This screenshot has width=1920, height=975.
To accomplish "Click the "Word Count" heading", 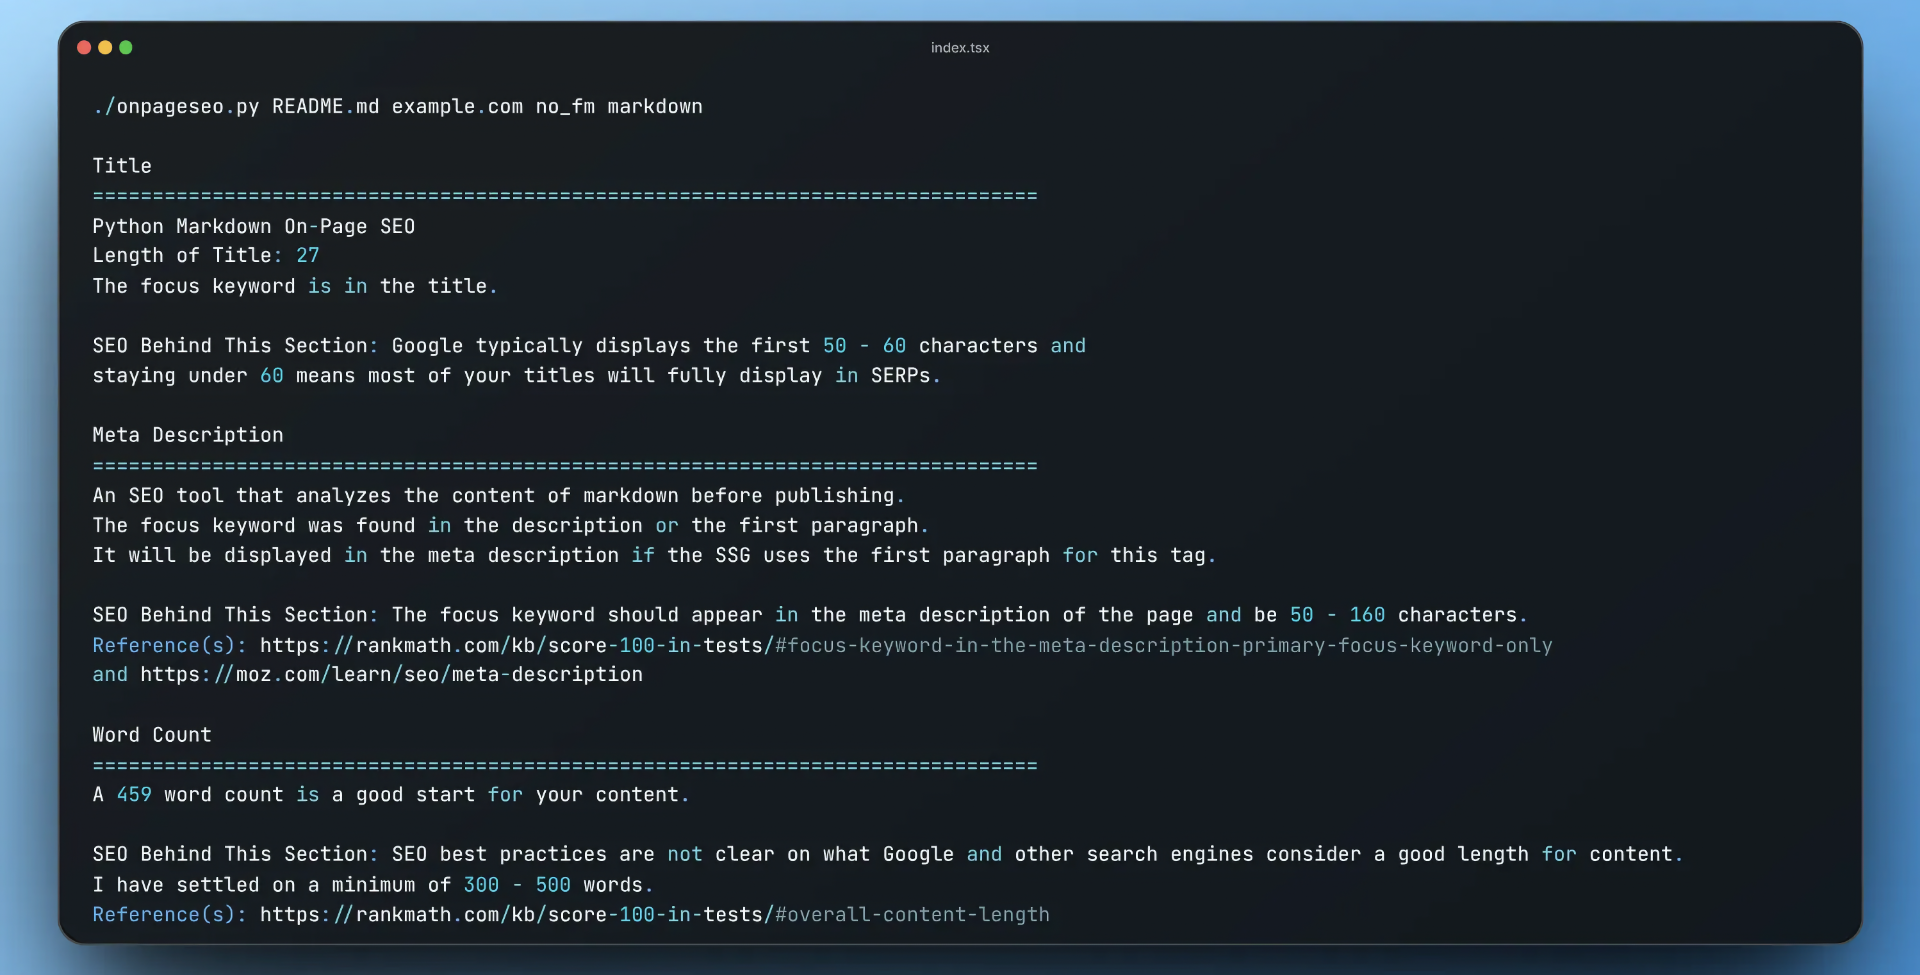I will pos(152,735).
